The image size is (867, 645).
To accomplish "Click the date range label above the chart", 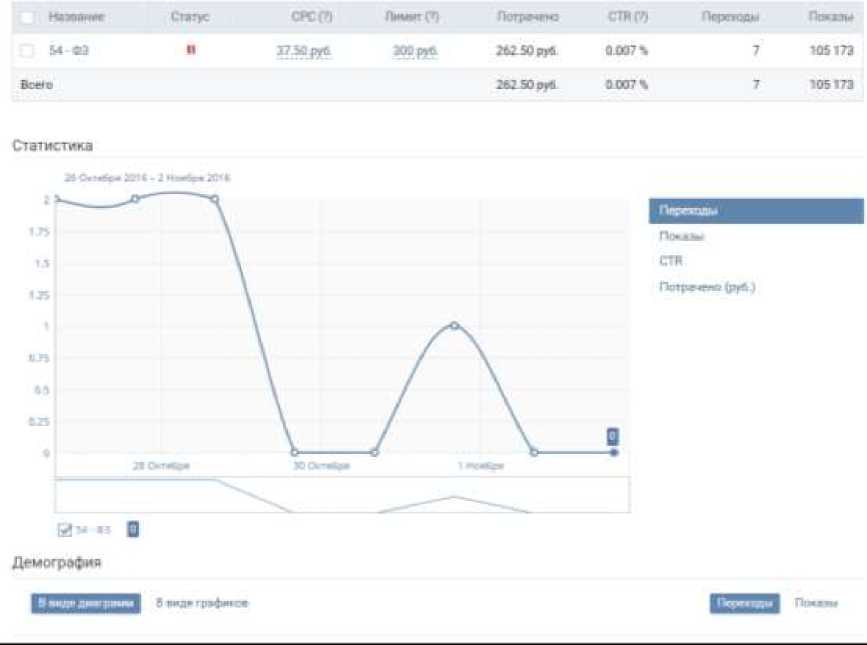I will [147, 177].
